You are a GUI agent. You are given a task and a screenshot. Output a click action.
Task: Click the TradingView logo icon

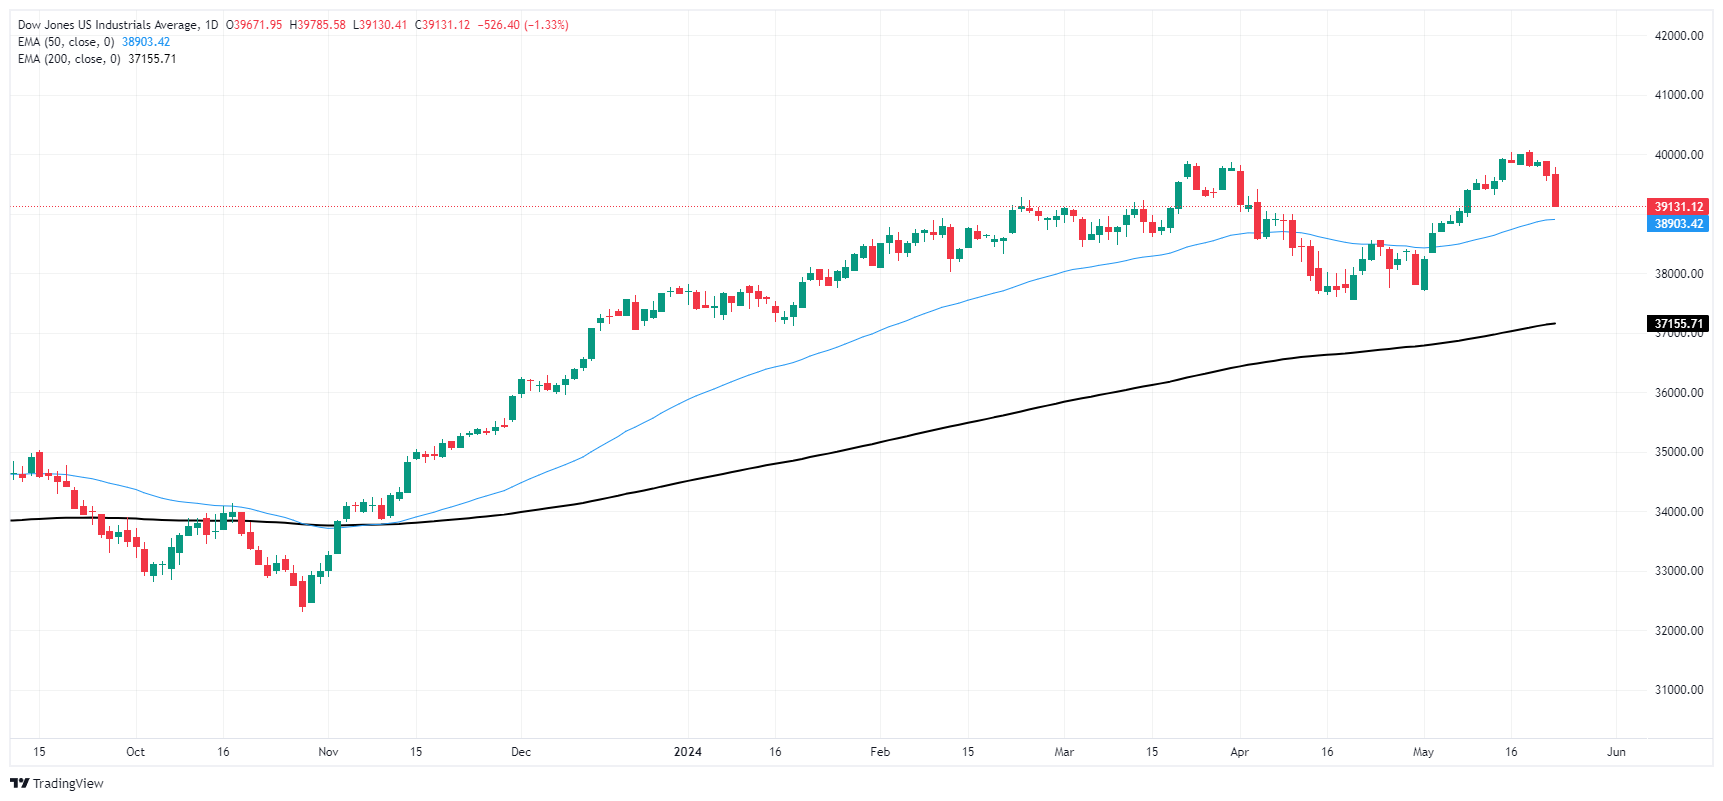tap(19, 783)
